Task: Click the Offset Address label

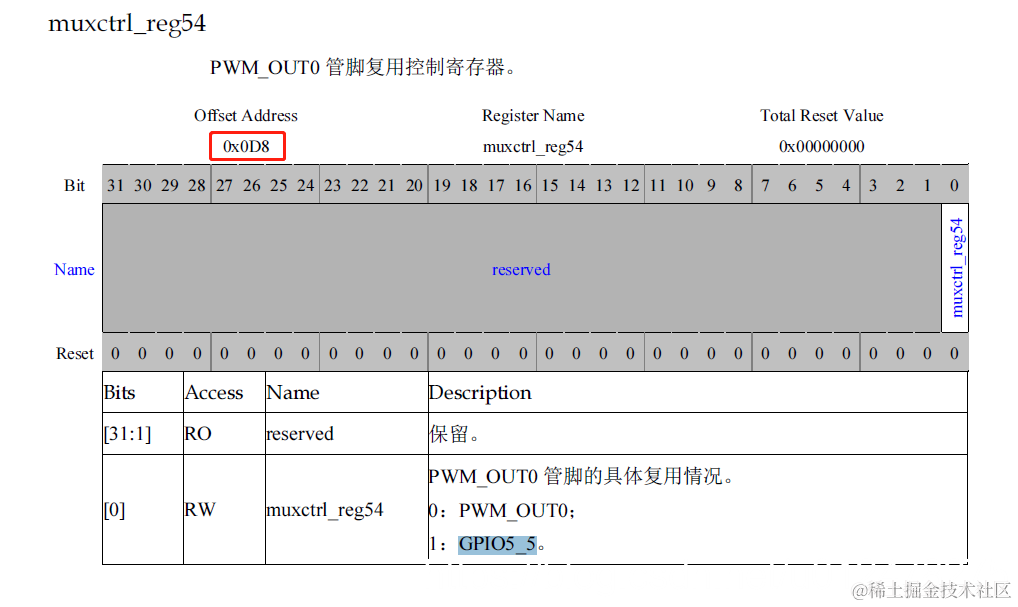Action: pos(246,116)
